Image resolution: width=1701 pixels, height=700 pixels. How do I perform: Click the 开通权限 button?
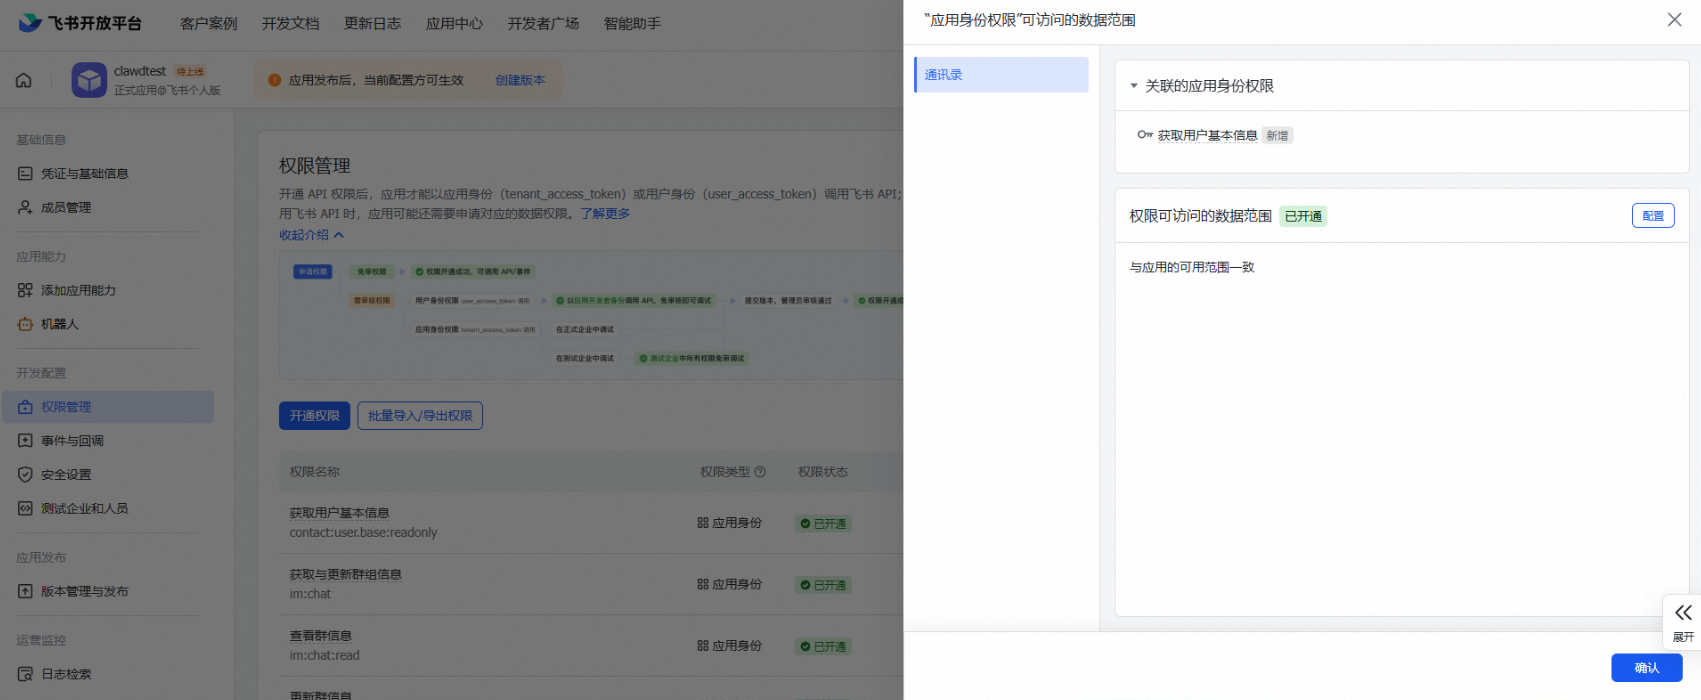(314, 416)
